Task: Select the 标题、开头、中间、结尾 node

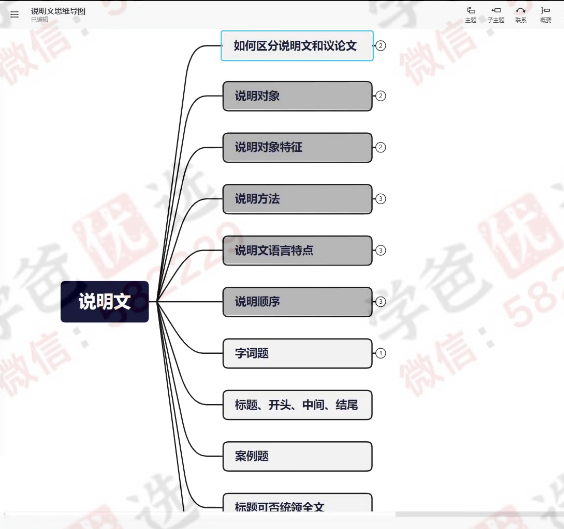Action: (x=297, y=405)
